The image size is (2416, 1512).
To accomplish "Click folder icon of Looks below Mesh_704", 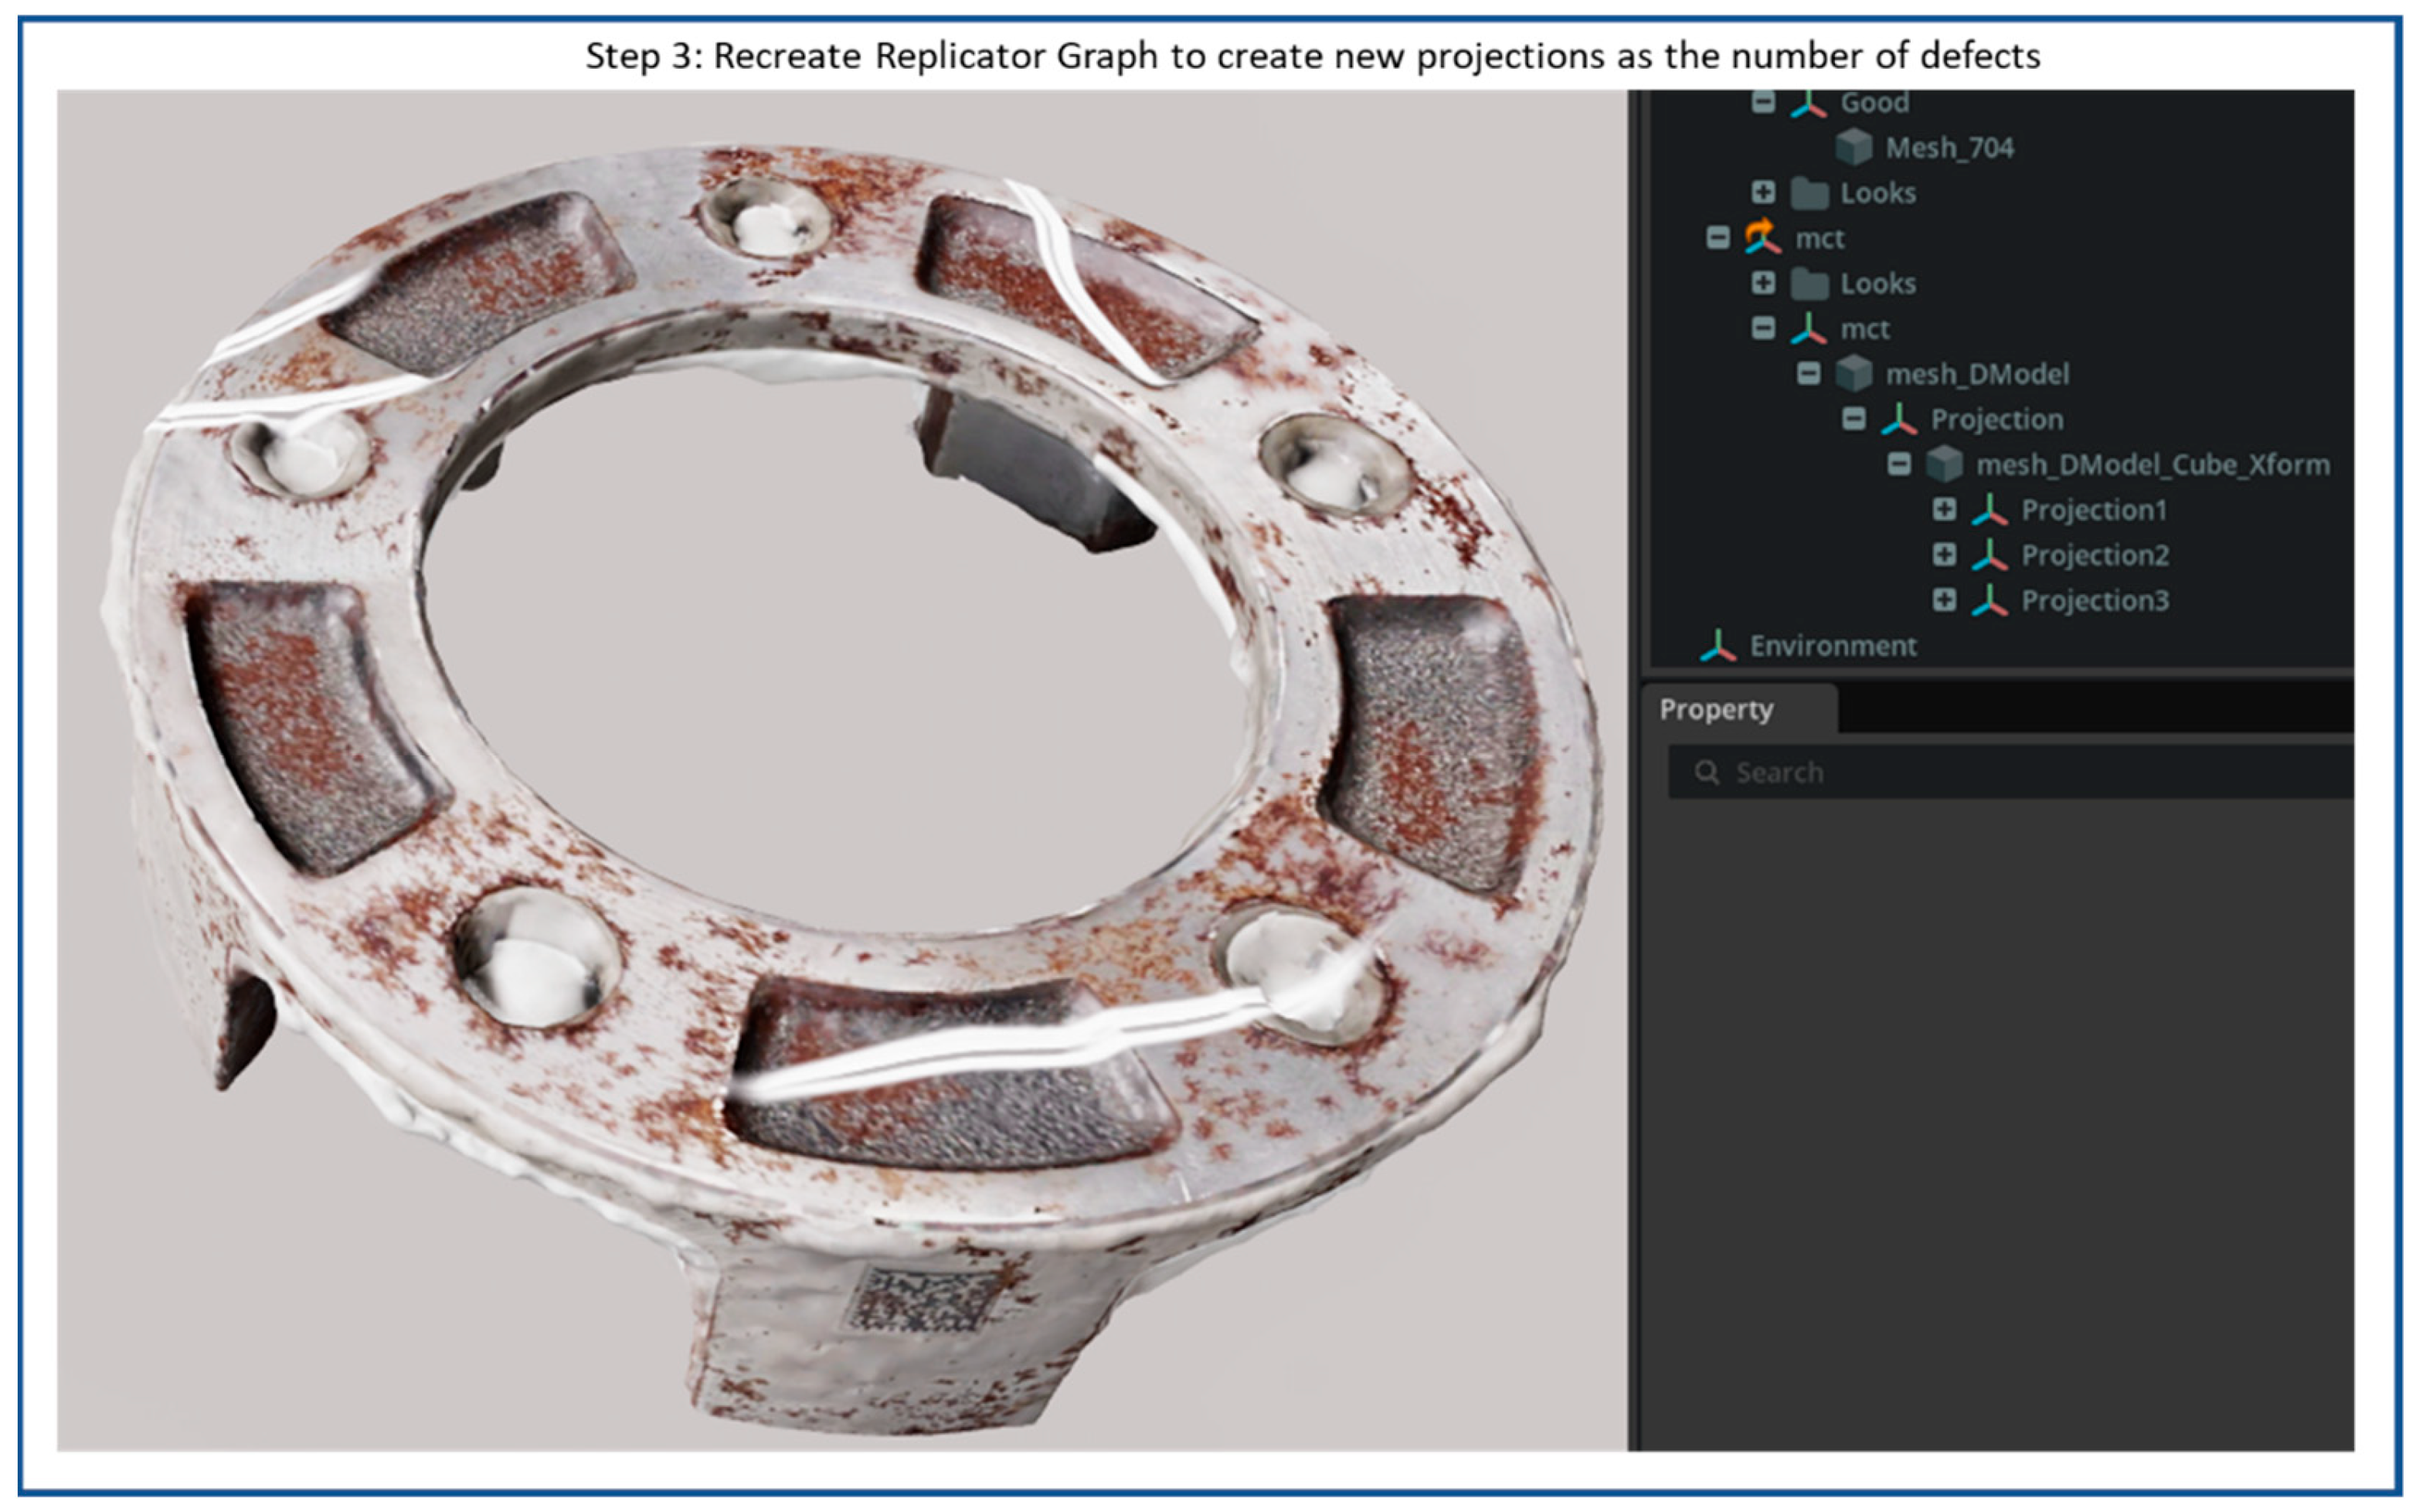I will coord(1809,193).
